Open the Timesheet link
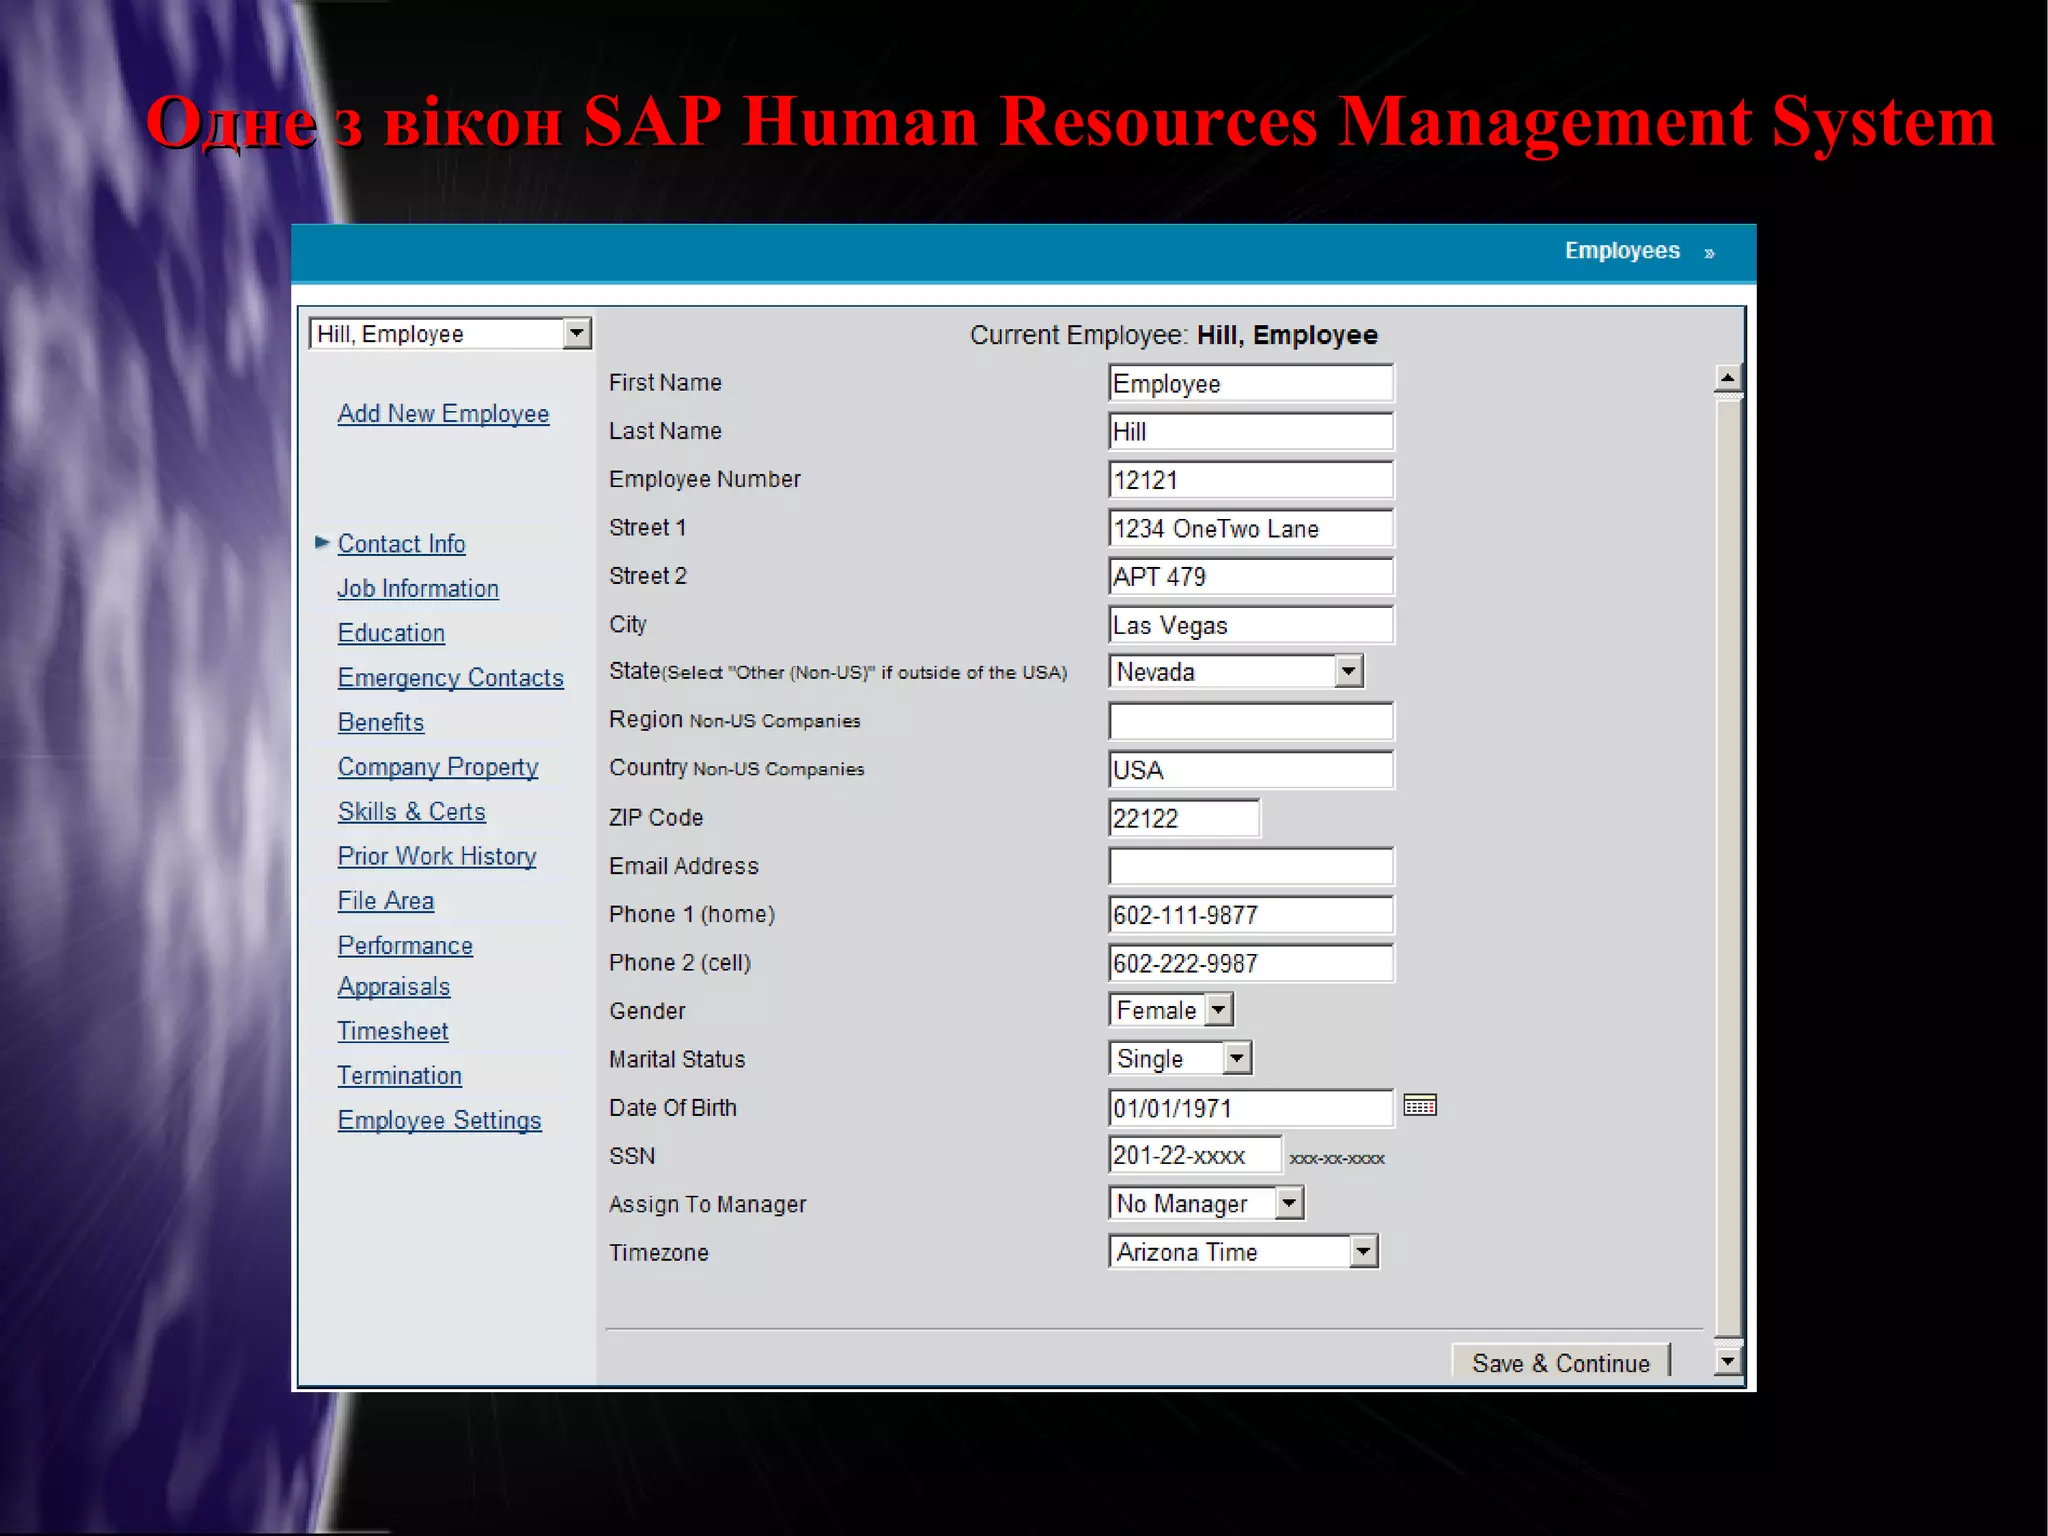Screen dimensions: 2048x1536 (x=392, y=1030)
